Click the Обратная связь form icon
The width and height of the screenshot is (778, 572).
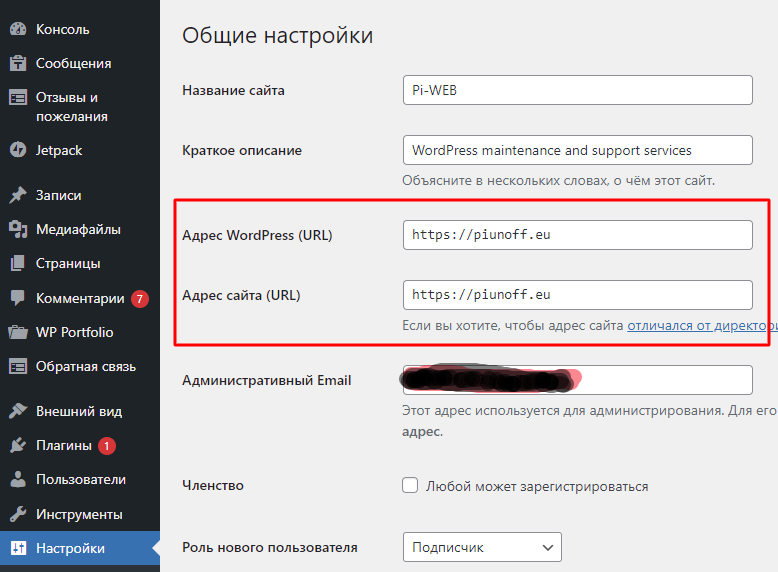(18, 367)
